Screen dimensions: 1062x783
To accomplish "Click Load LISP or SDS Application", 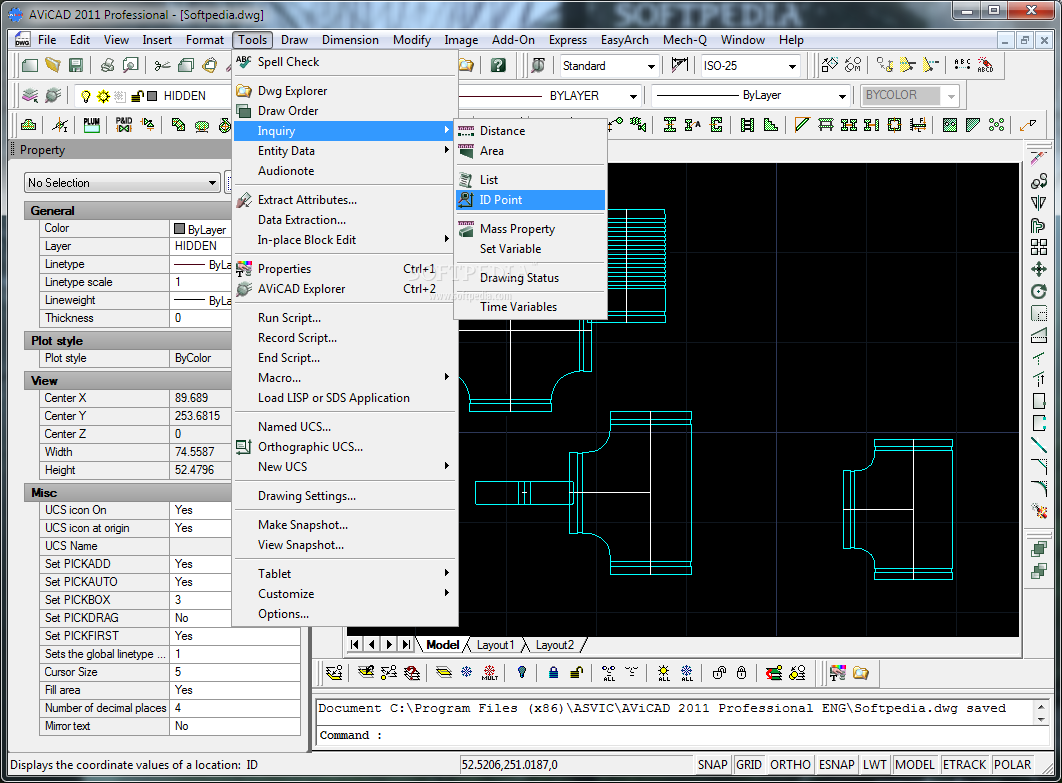I will click(345, 398).
